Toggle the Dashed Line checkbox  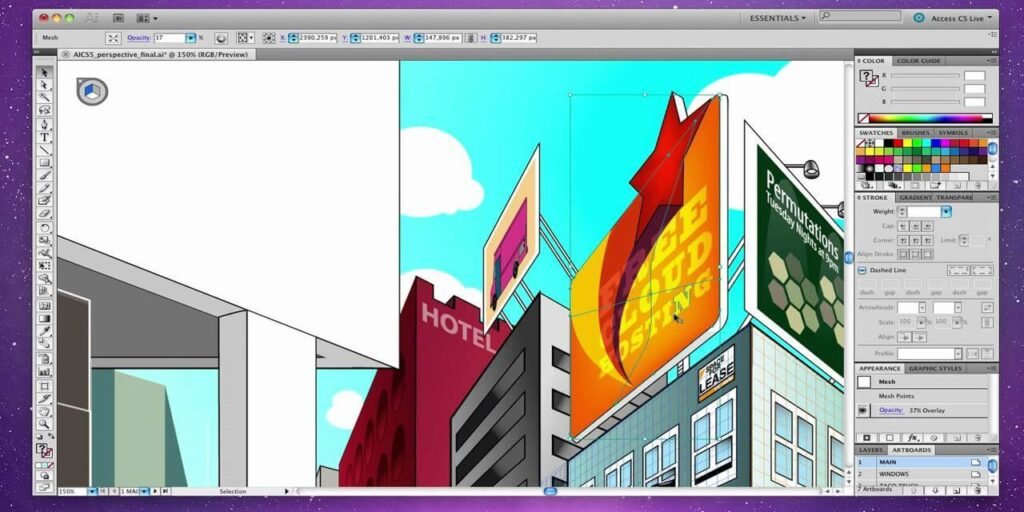pos(862,270)
